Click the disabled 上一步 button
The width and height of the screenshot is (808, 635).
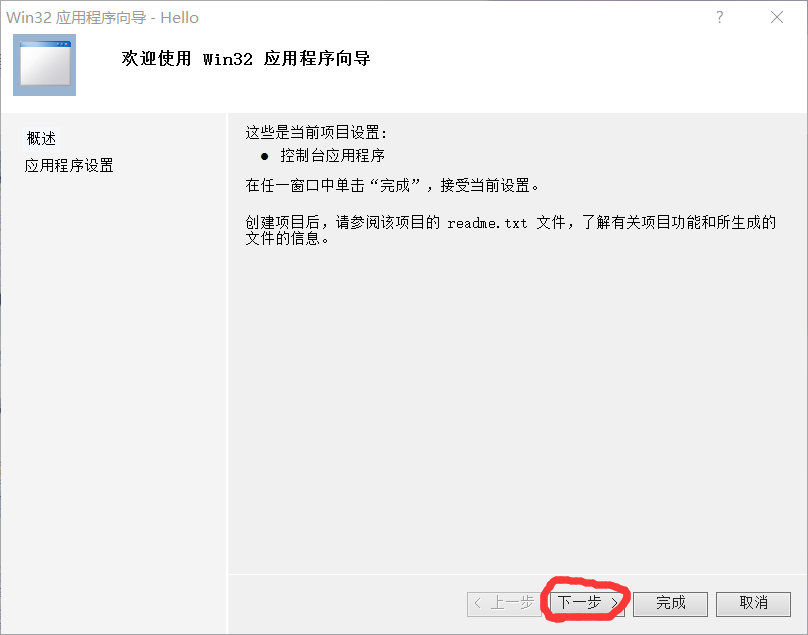click(x=504, y=604)
